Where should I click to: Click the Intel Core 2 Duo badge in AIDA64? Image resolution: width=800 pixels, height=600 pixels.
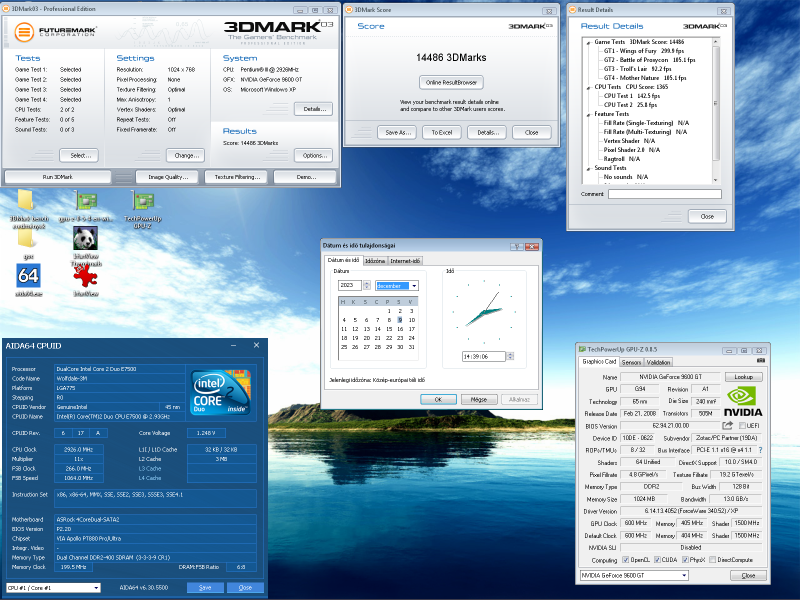[220, 392]
